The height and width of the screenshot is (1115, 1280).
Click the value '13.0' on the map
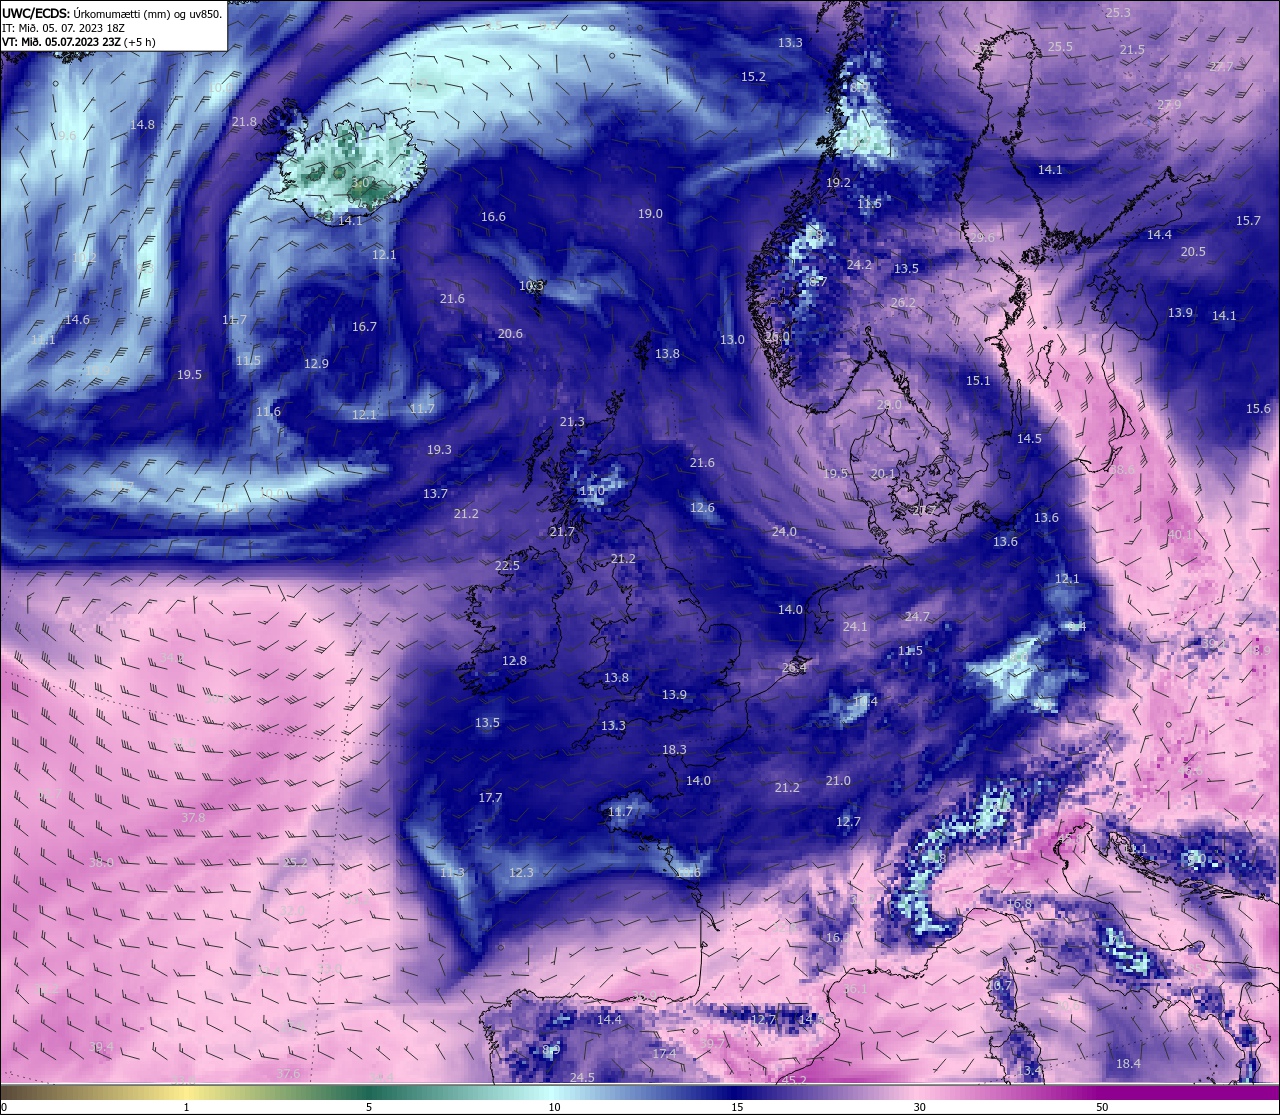(732, 340)
